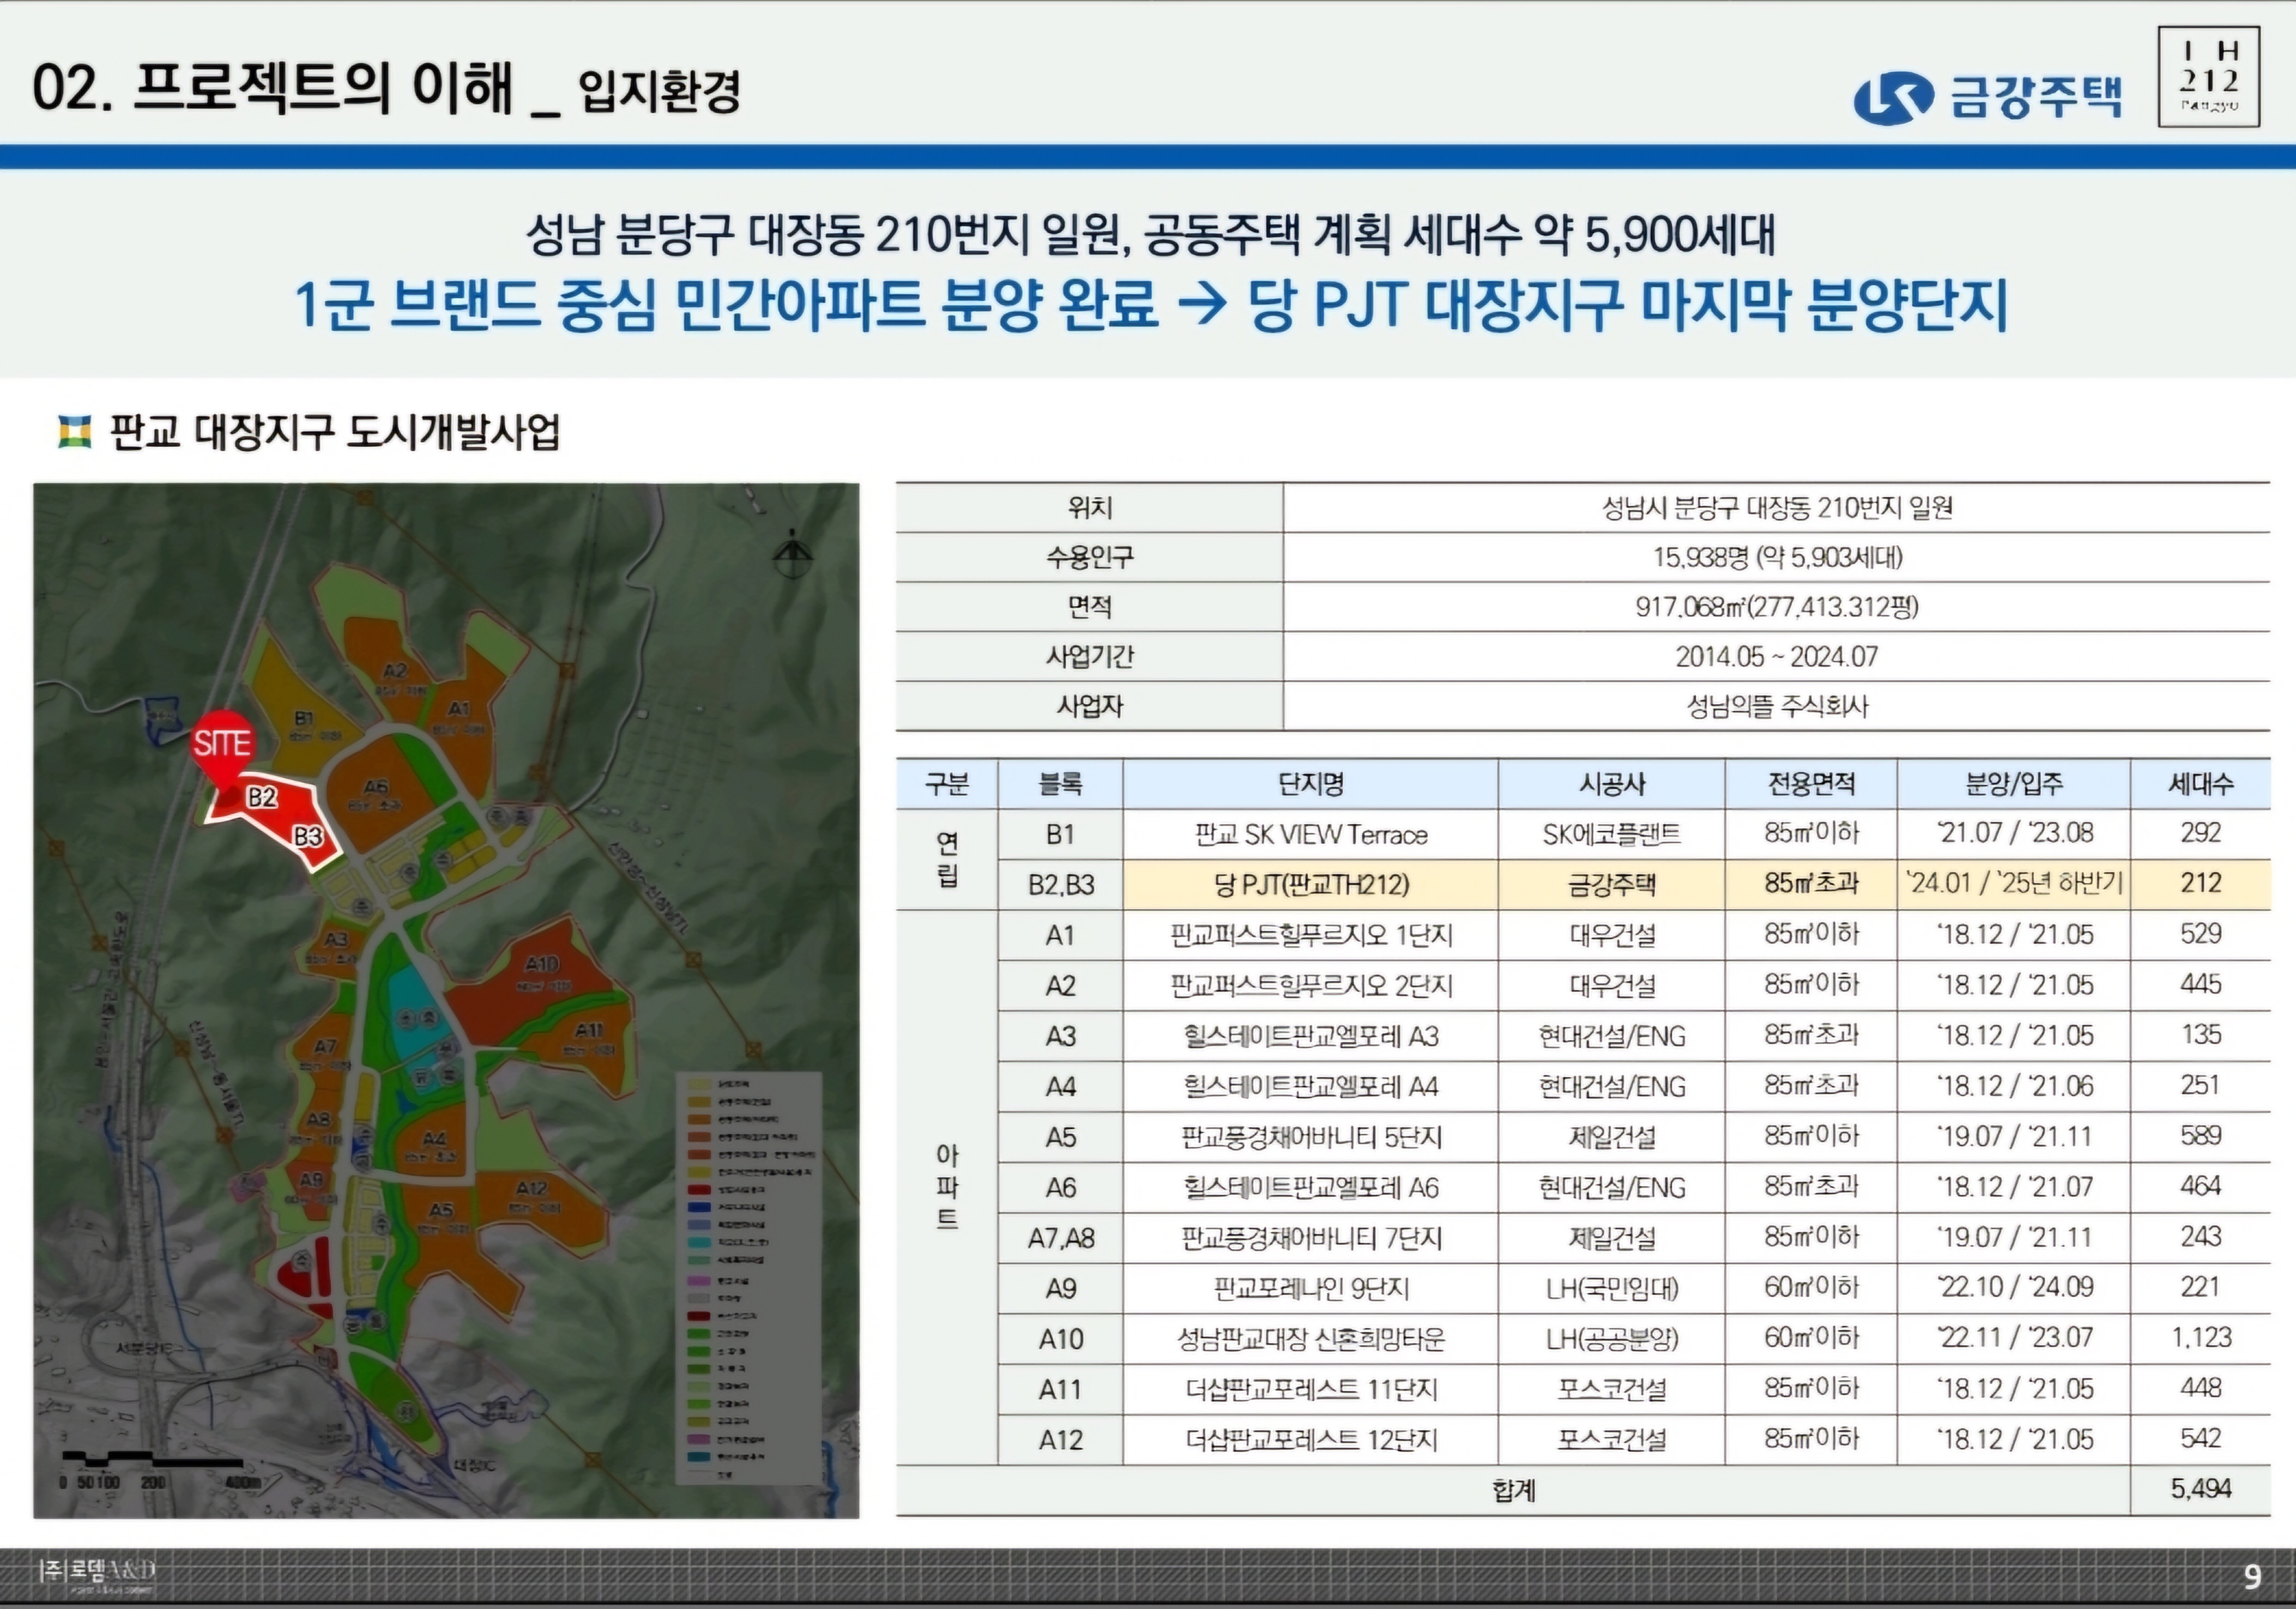Click cell 판교퍼스트힐푸르지오 2단지
The width and height of the screenshot is (2296, 1609).
click(x=1311, y=986)
